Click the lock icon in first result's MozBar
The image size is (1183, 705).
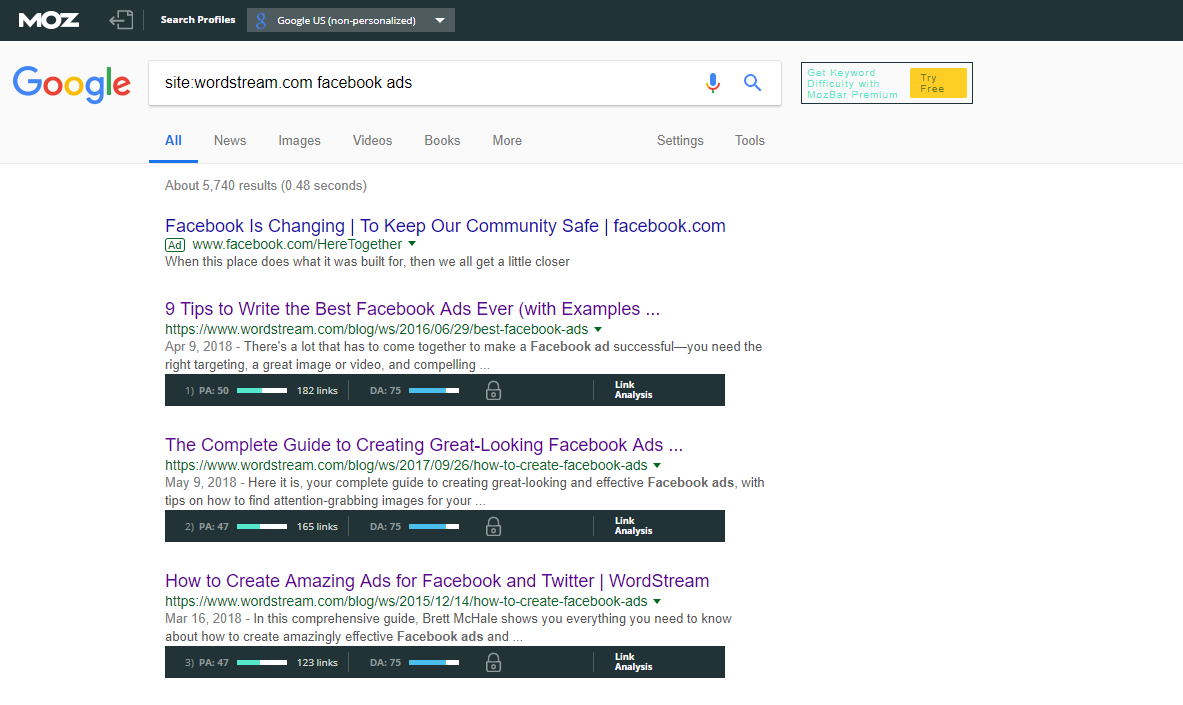tap(493, 391)
